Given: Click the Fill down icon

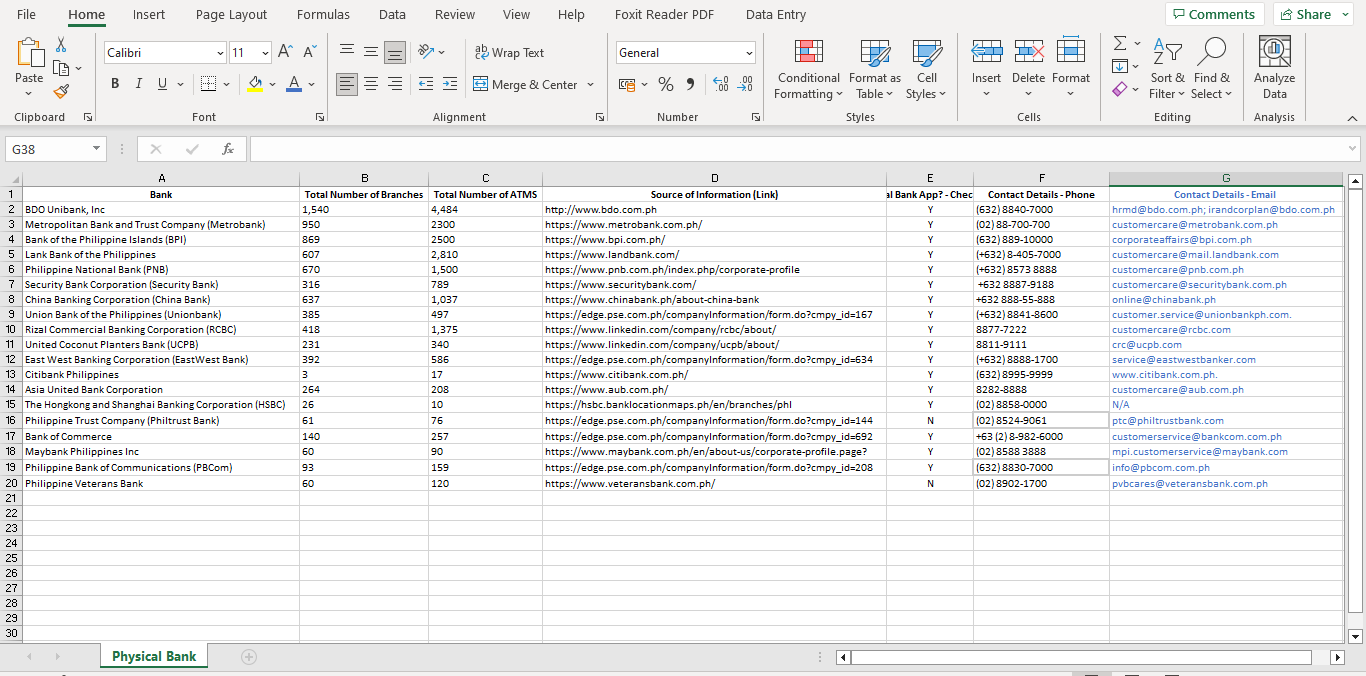Looking at the screenshot, I should tap(1120, 66).
